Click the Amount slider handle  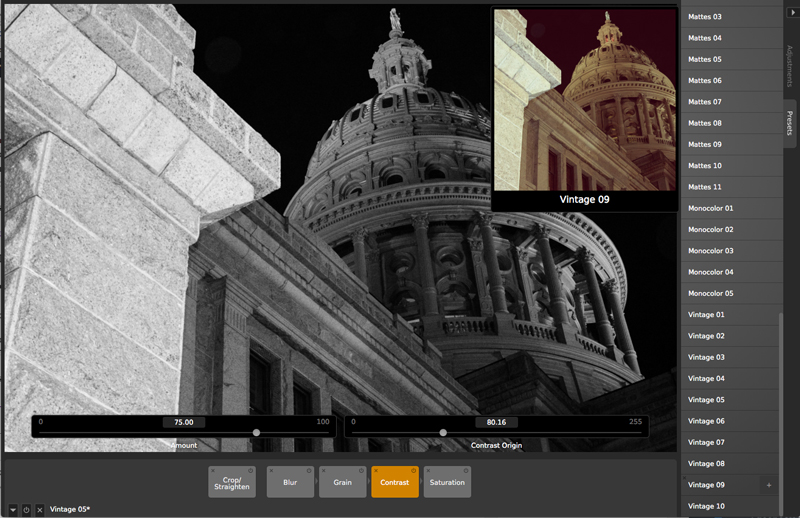[257, 433]
